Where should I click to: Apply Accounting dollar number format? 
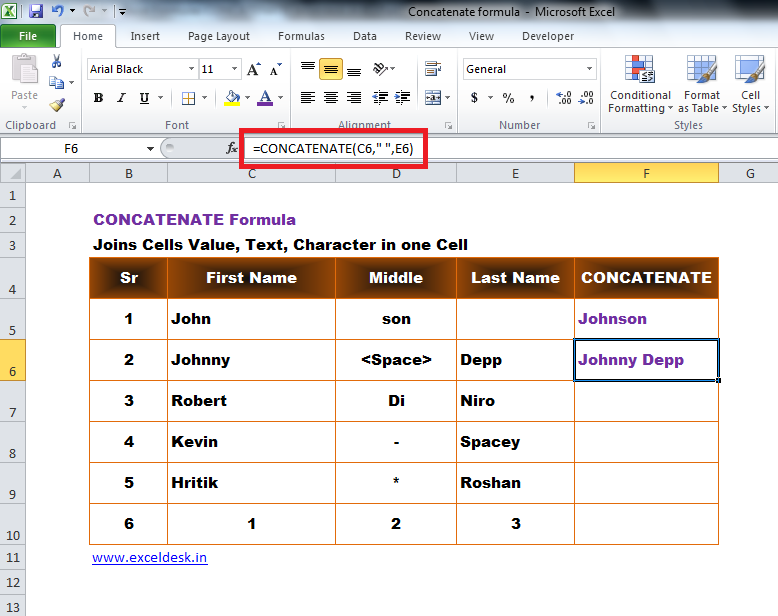click(474, 98)
